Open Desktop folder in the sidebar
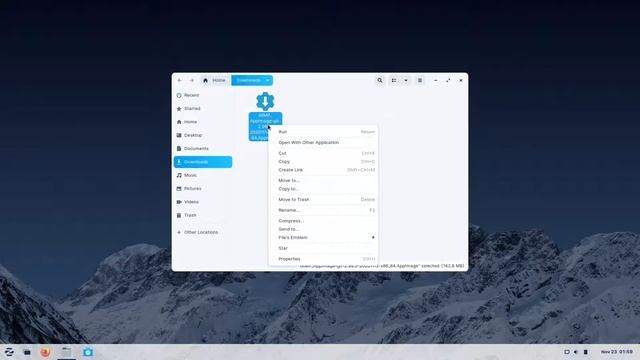Screen dimensions: 640x360 pos(203,135)
